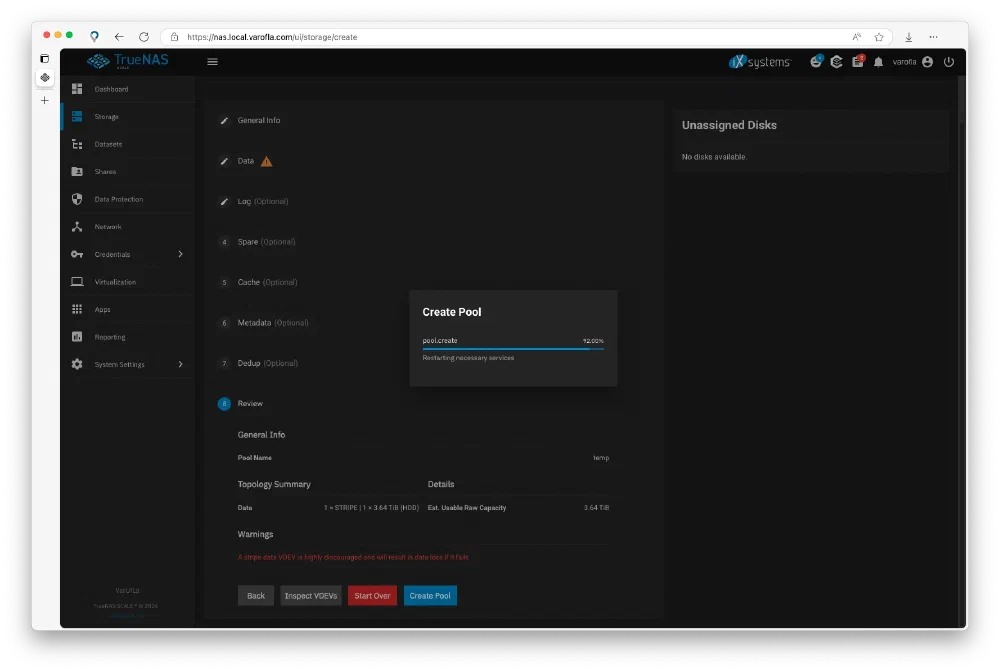Click the Data Protection shield icon
Viewport: 1000px width, 672px height.
tap(77, 199)
